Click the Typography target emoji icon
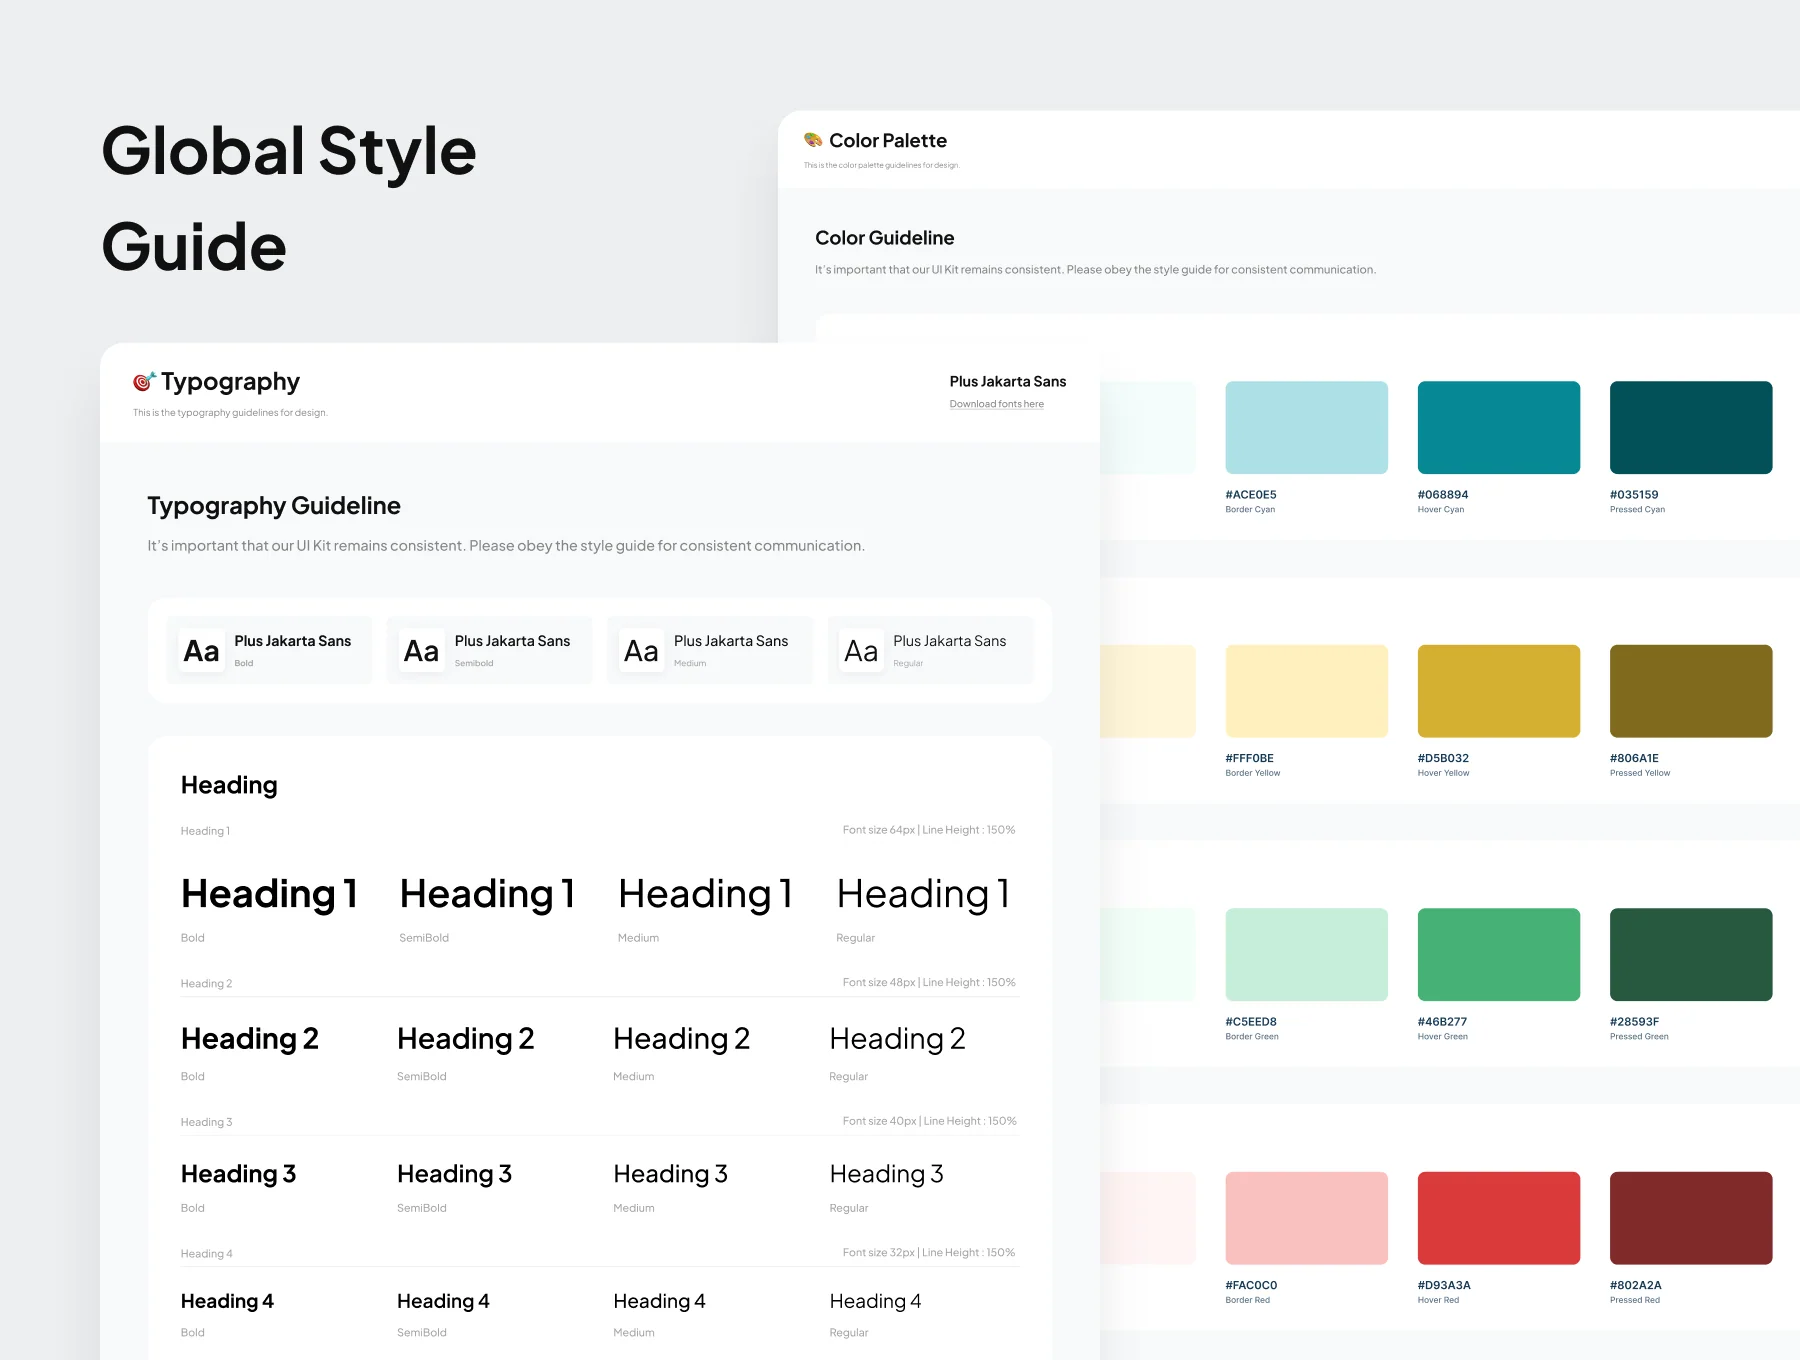Image resolution: width=1800 pixels, height=1360 pixels. [144, 382]
